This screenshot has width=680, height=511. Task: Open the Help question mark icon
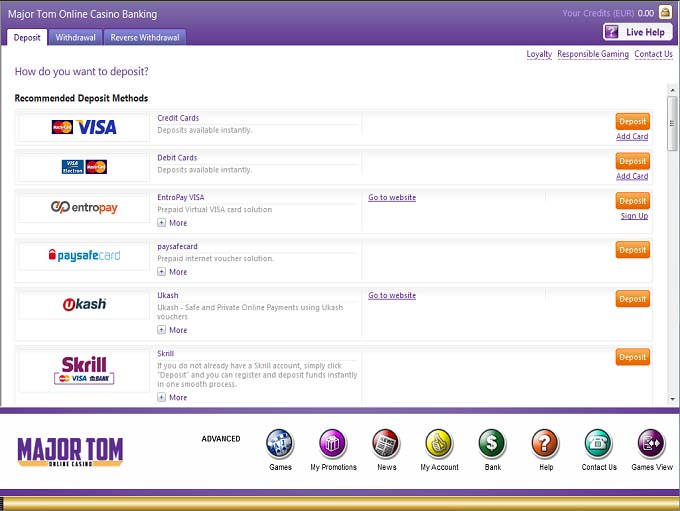545,444
